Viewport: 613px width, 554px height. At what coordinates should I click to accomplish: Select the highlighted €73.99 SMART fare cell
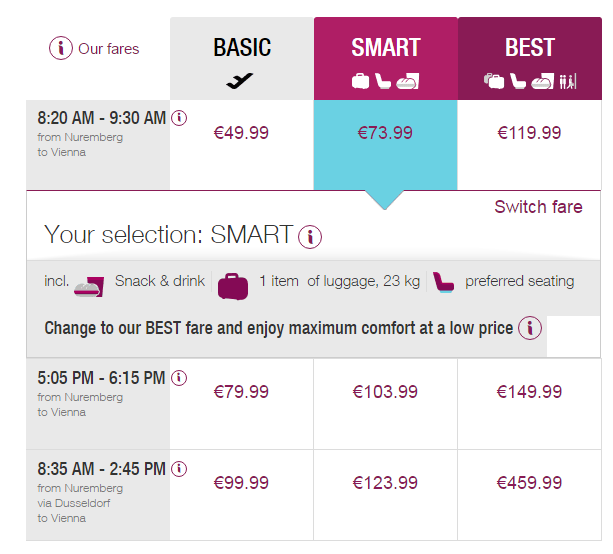pos(386,133)
